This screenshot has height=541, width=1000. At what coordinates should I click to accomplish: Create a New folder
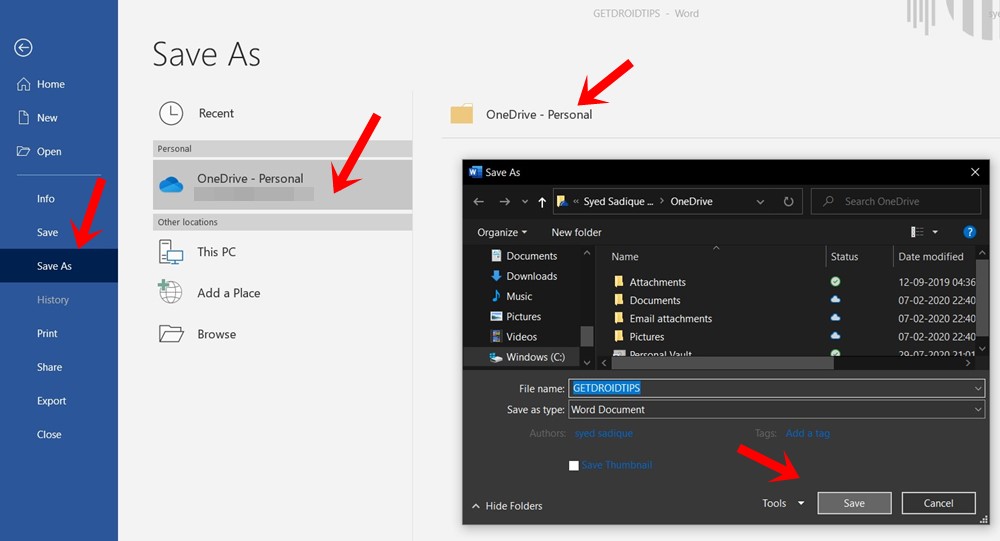[576, 232]
